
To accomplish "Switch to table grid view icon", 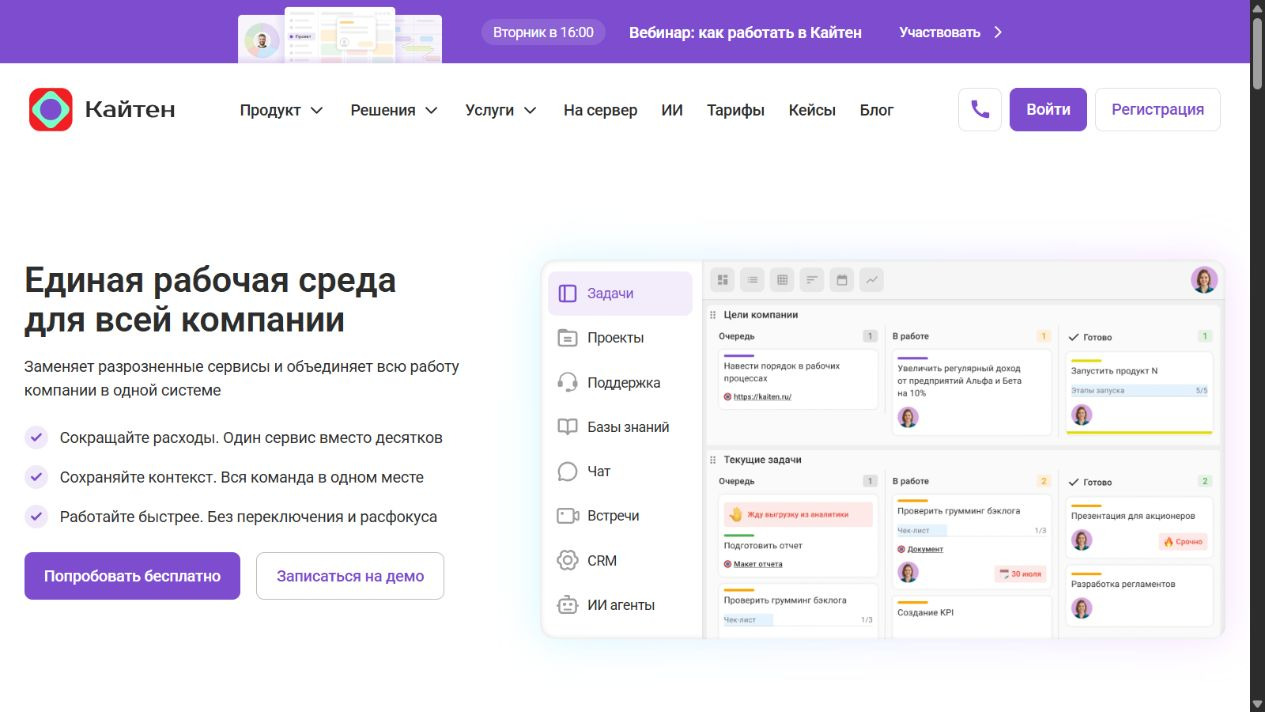I will pyautogui.click(x=782, y=280).
